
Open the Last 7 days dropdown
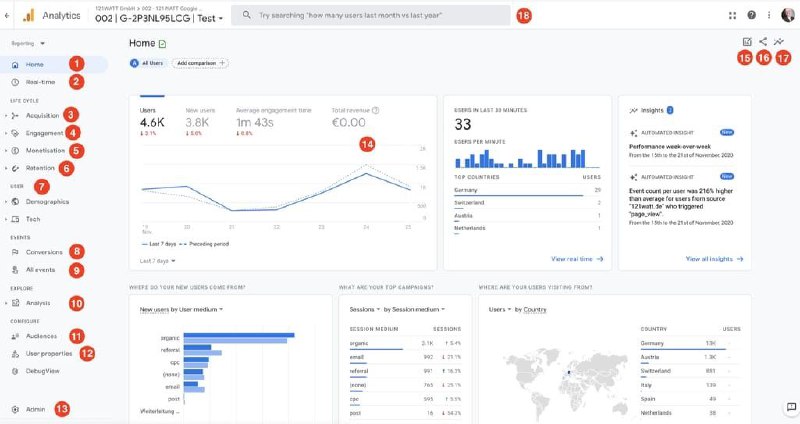pos(158,261)
